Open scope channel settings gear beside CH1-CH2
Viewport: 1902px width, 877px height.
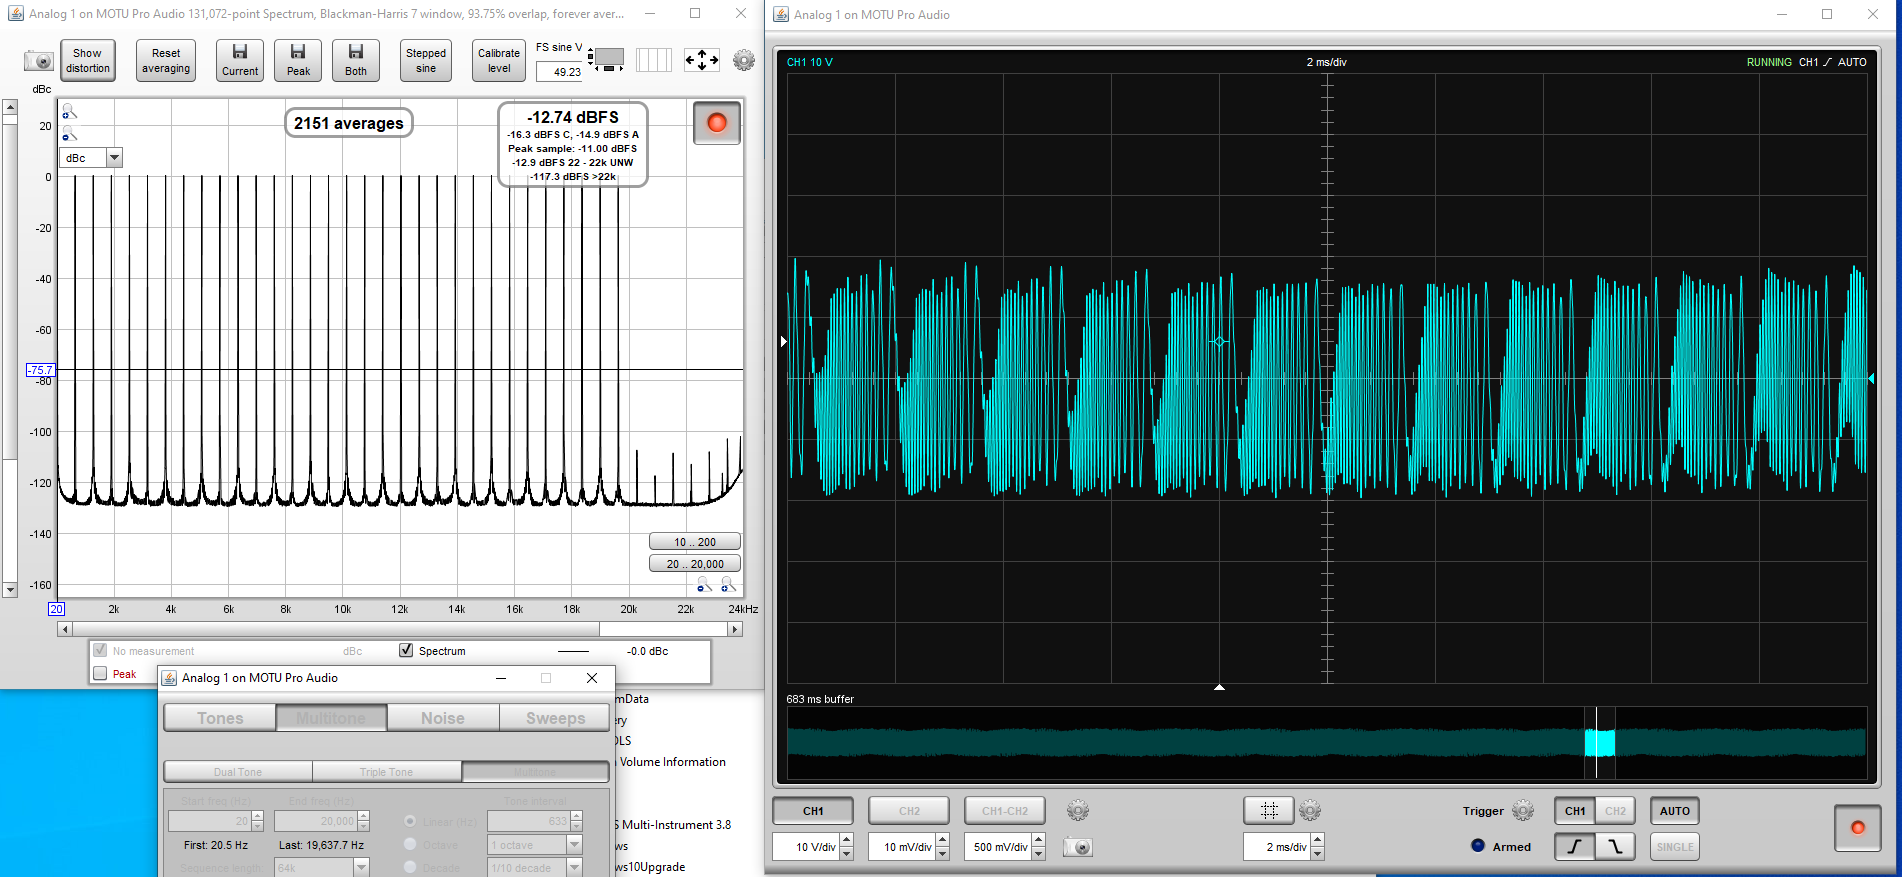1077,810
